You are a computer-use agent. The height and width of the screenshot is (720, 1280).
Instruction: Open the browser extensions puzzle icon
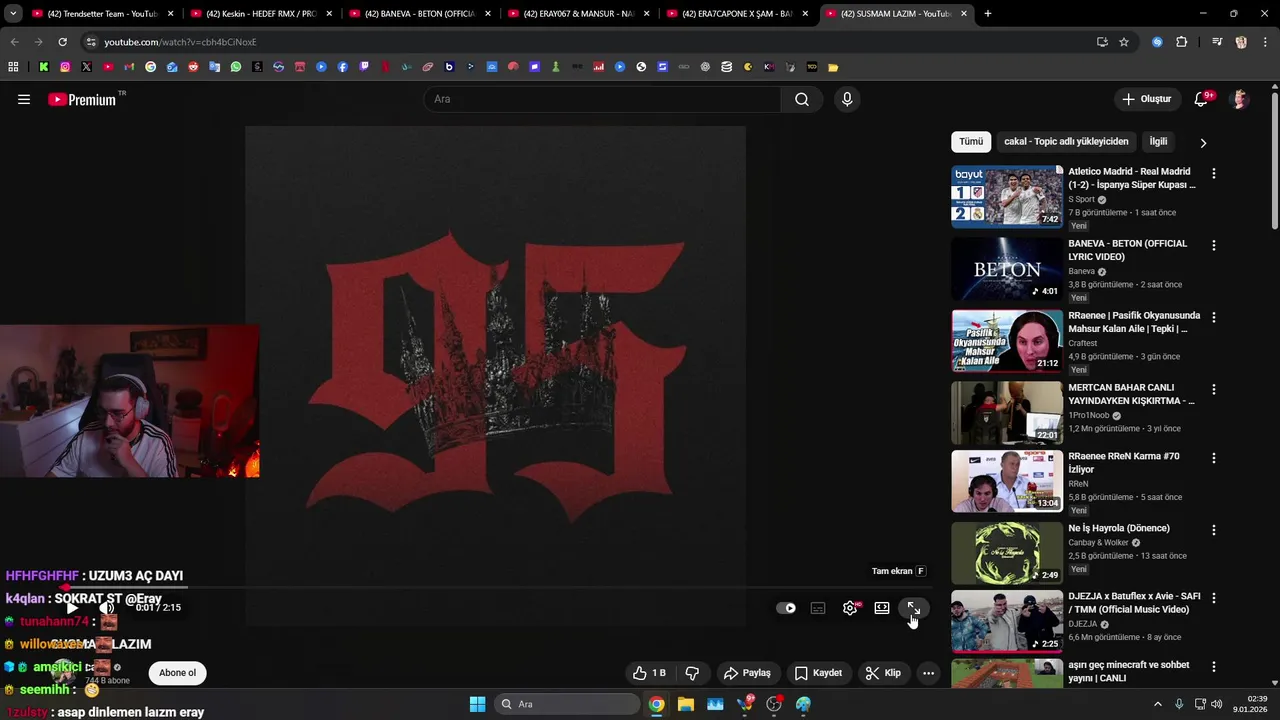click(1181, 42)
